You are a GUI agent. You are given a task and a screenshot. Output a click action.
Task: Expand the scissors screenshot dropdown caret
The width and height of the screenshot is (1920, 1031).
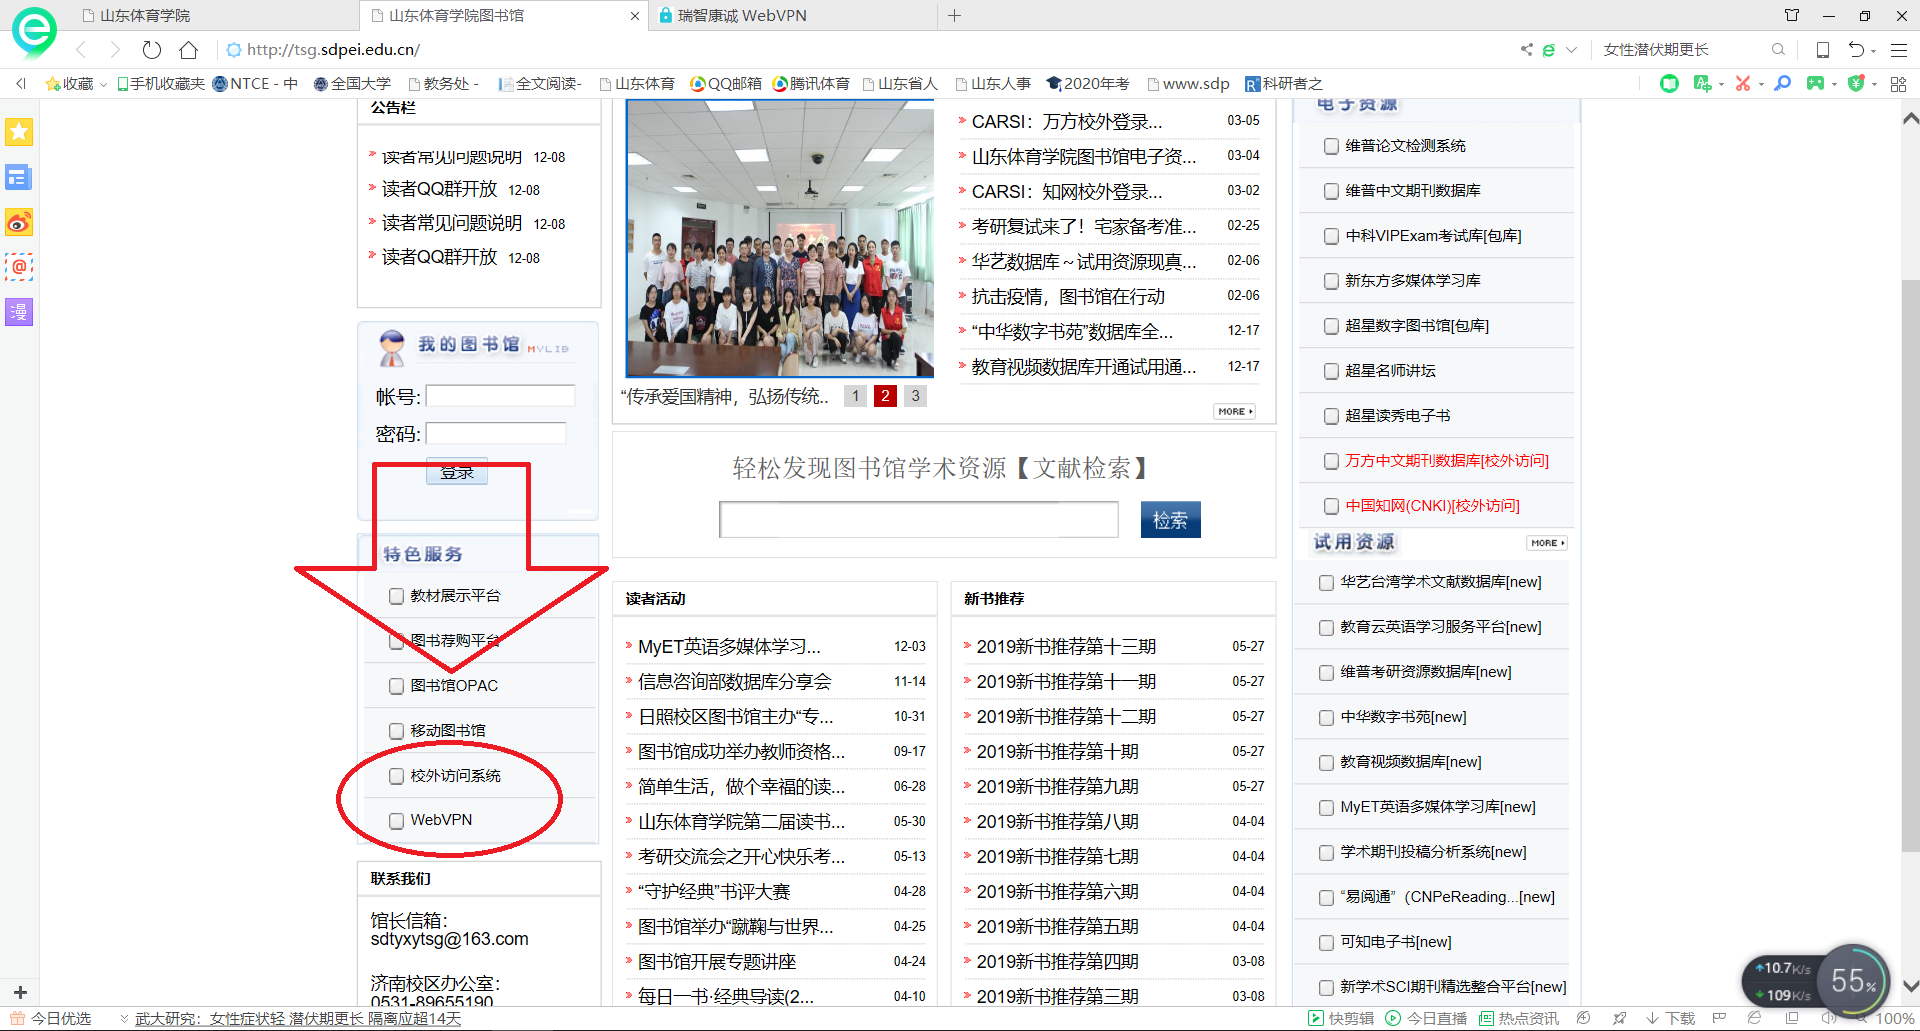click(x=1761, y=84)
